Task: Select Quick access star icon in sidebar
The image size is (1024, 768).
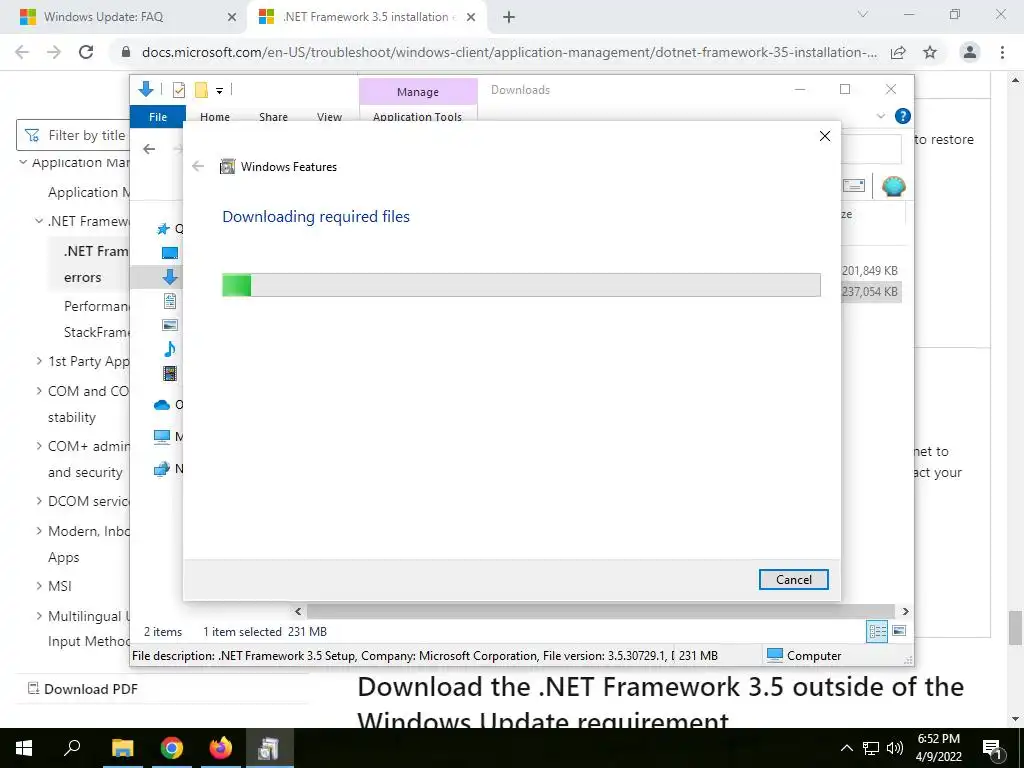Action: (163, 229)
